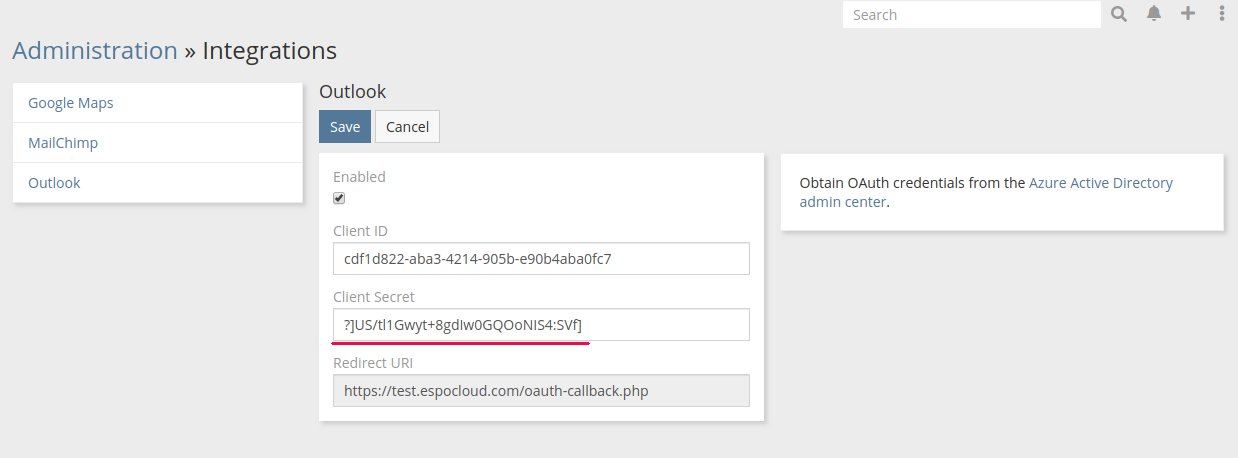Image resolution: width=1238 pixels, height=458 pixels.
Task: Select Outlook in the integrations list
Action: point(54,183)
